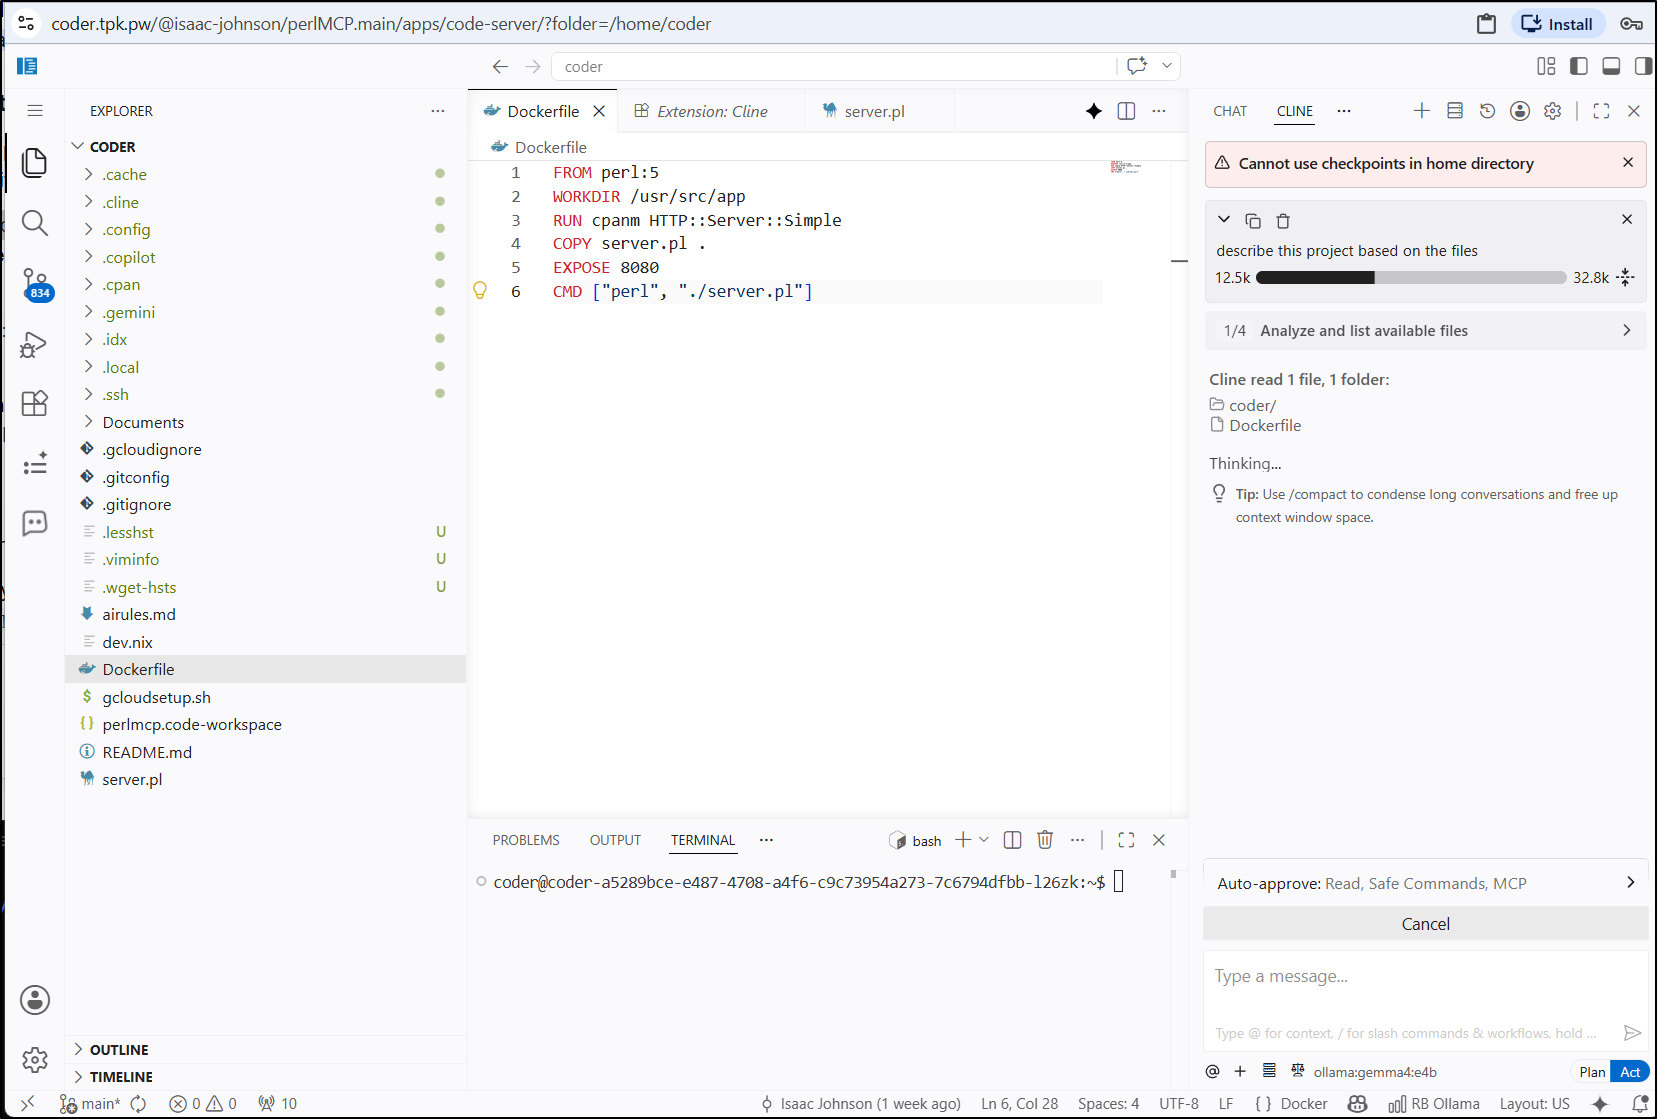Click the browser Install button
This screenshot has width=1657, height=1119.
(x=1558, y=24)
